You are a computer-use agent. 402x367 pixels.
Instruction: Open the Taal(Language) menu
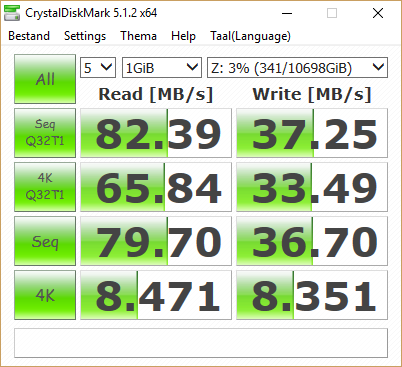tap(250, 36)
